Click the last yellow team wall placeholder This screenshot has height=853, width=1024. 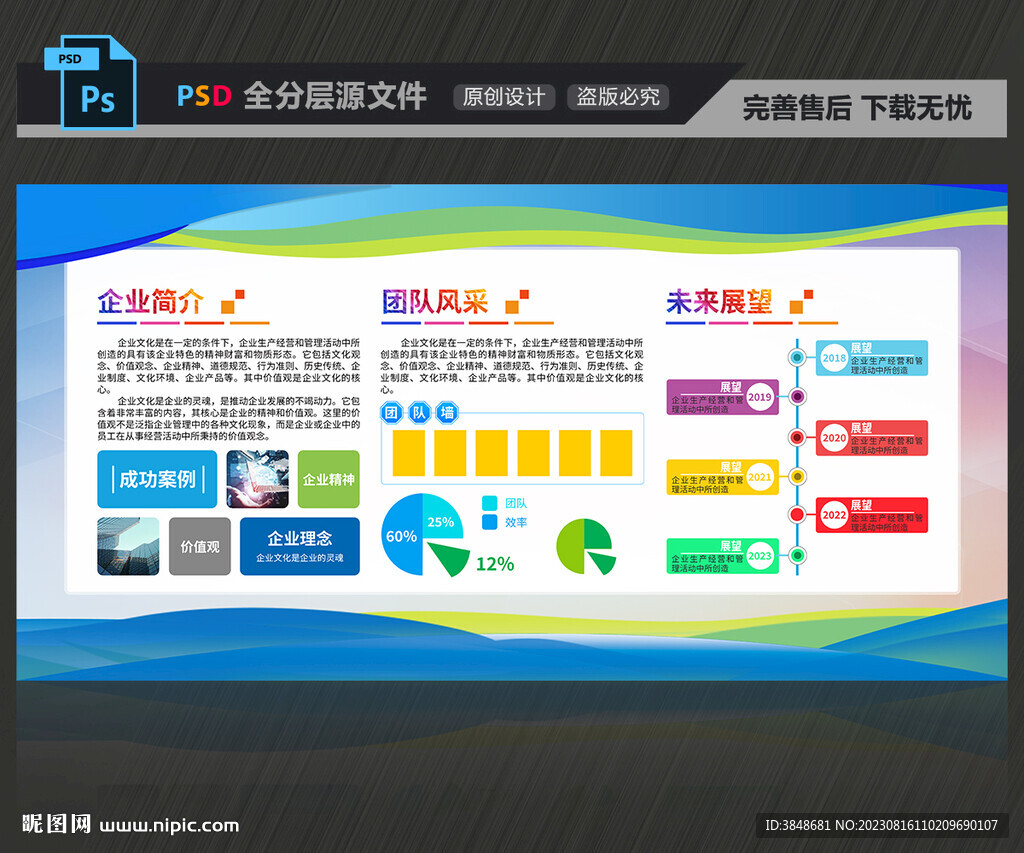tap(616, 453)
